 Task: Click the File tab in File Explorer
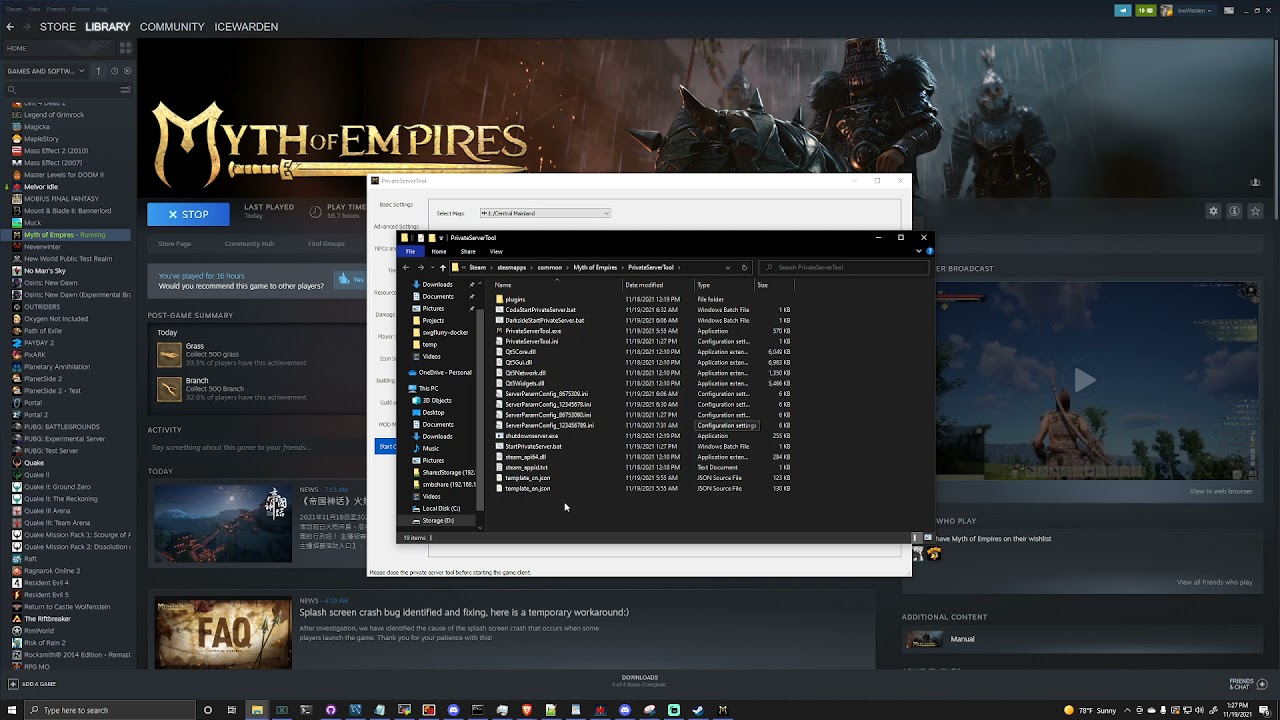[410, 251]
